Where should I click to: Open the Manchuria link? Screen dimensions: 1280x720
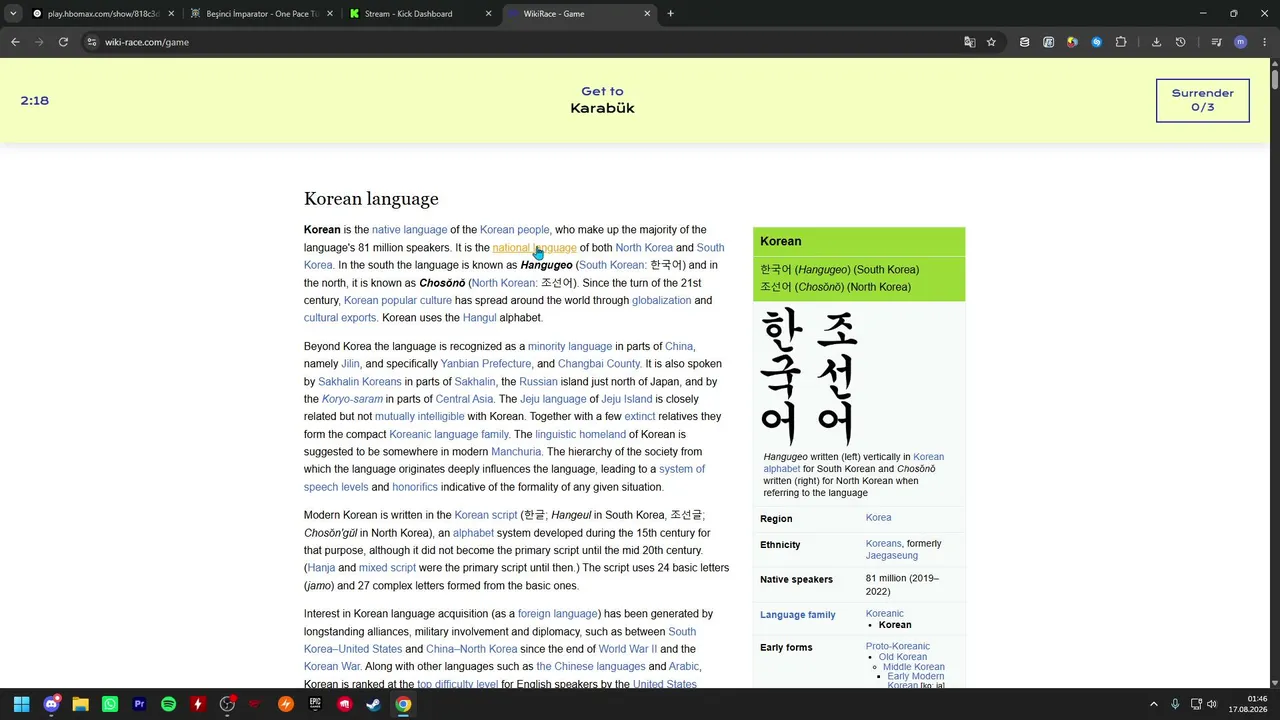coord(516,452)
